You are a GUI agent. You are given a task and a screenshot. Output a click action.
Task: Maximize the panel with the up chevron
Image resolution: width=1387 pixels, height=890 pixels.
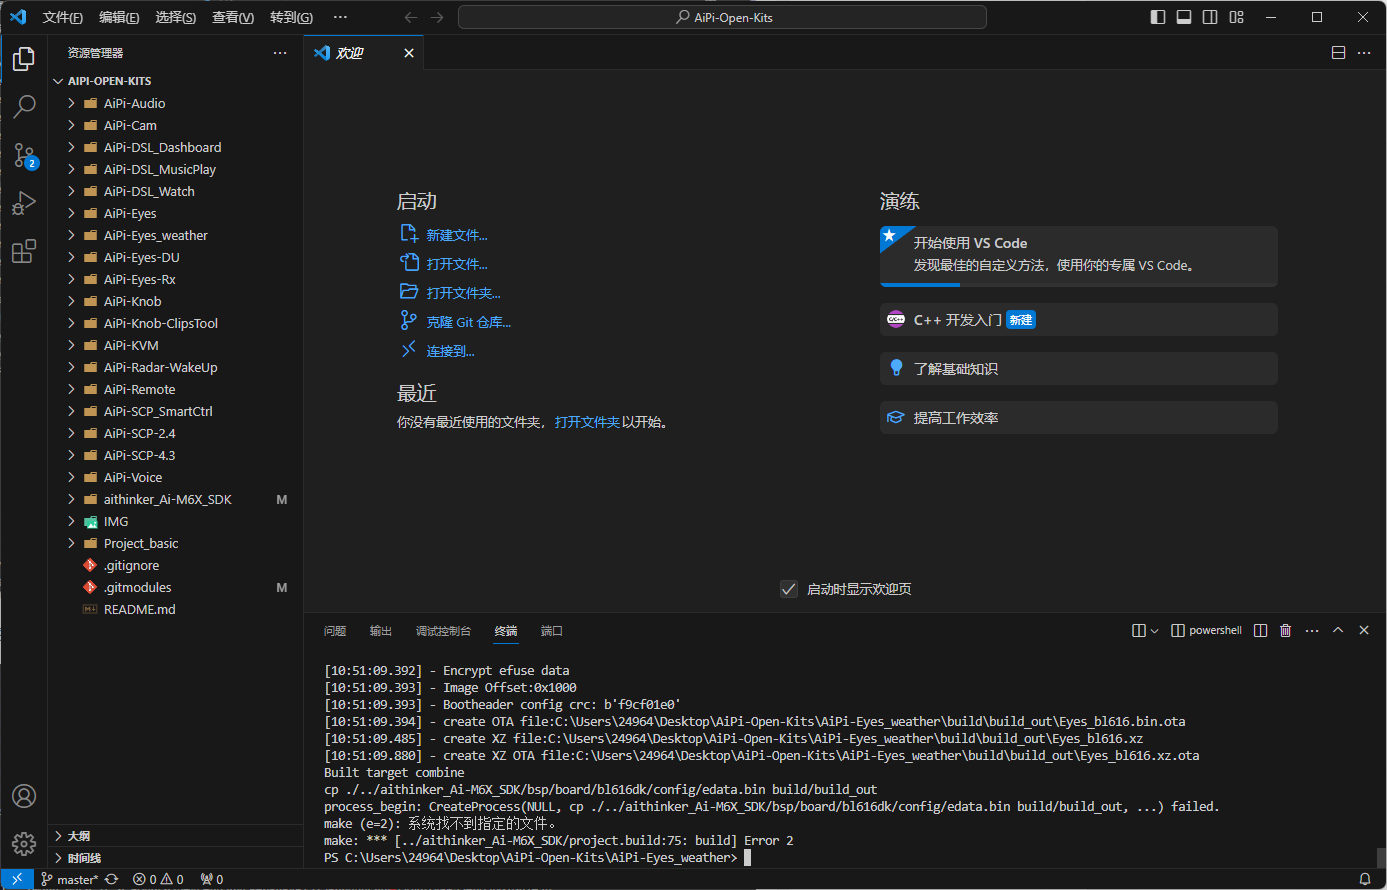tap(1338, 630)
